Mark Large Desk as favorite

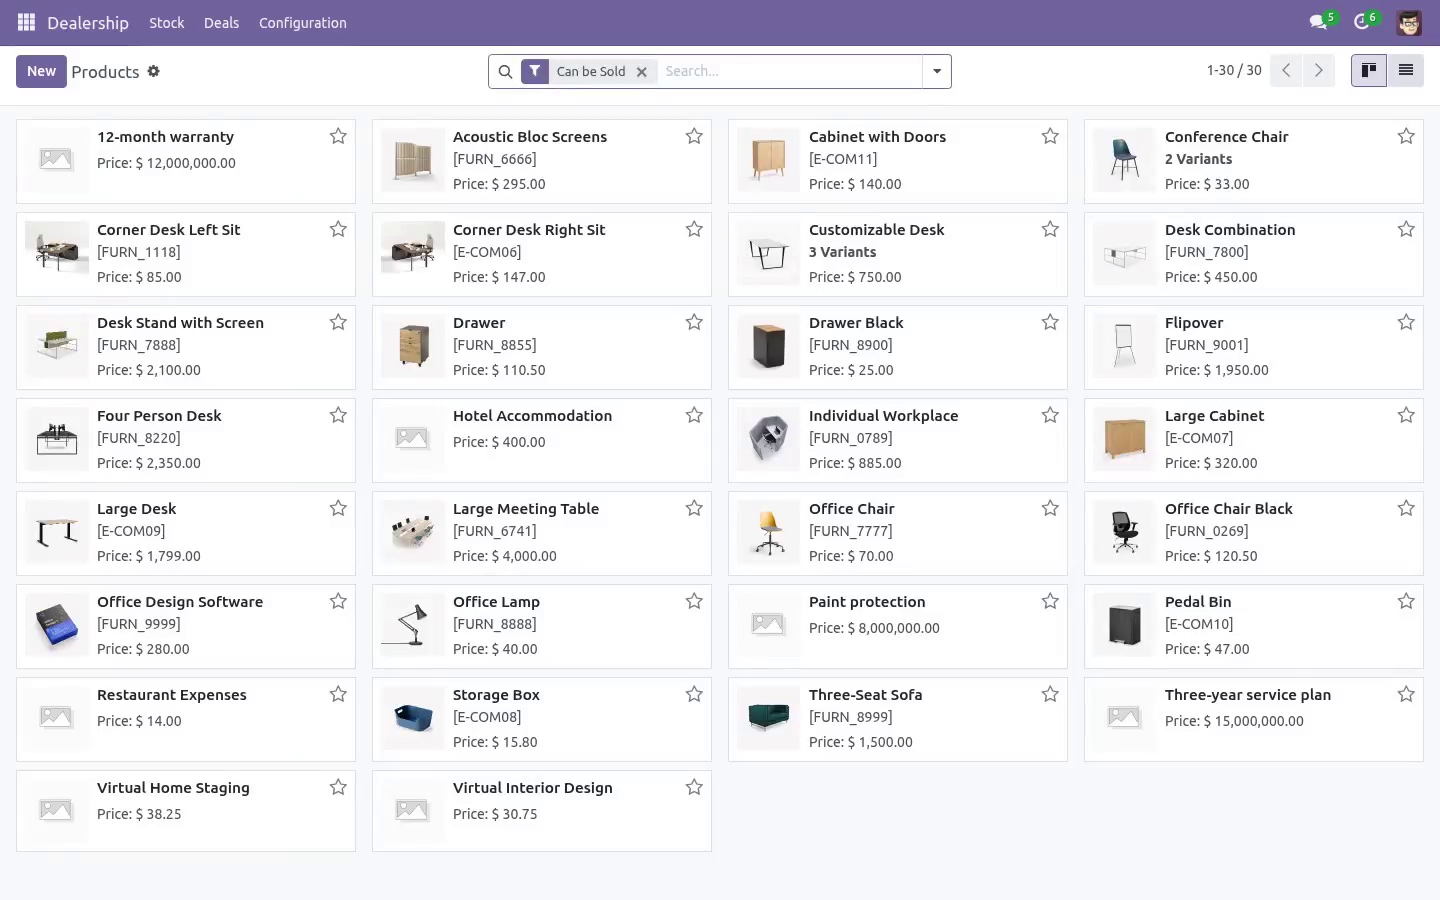coord(338,508)
